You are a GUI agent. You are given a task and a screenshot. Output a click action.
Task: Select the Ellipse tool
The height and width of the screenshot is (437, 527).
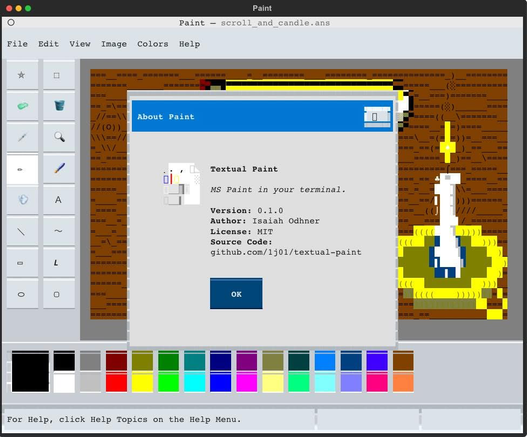pyautogui.click(x=22, y=294)
